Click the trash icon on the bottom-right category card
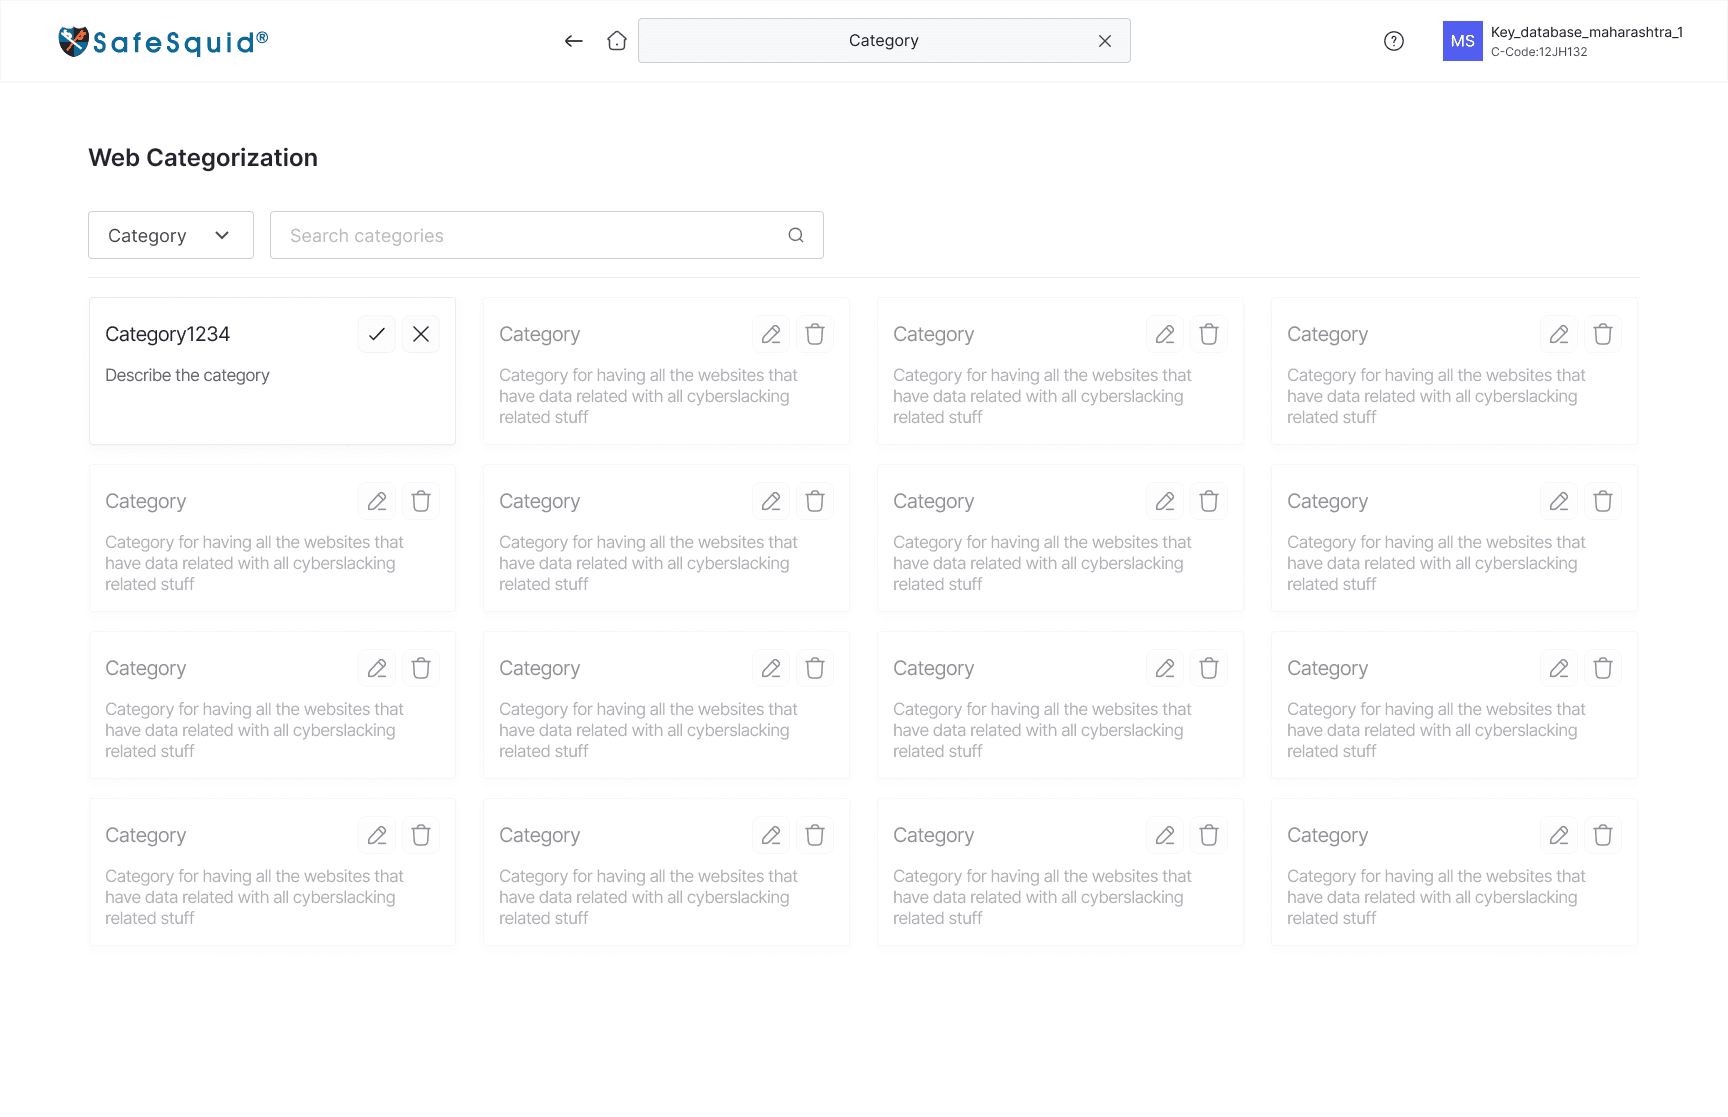1728x1117 pixels. (1603, 835)
